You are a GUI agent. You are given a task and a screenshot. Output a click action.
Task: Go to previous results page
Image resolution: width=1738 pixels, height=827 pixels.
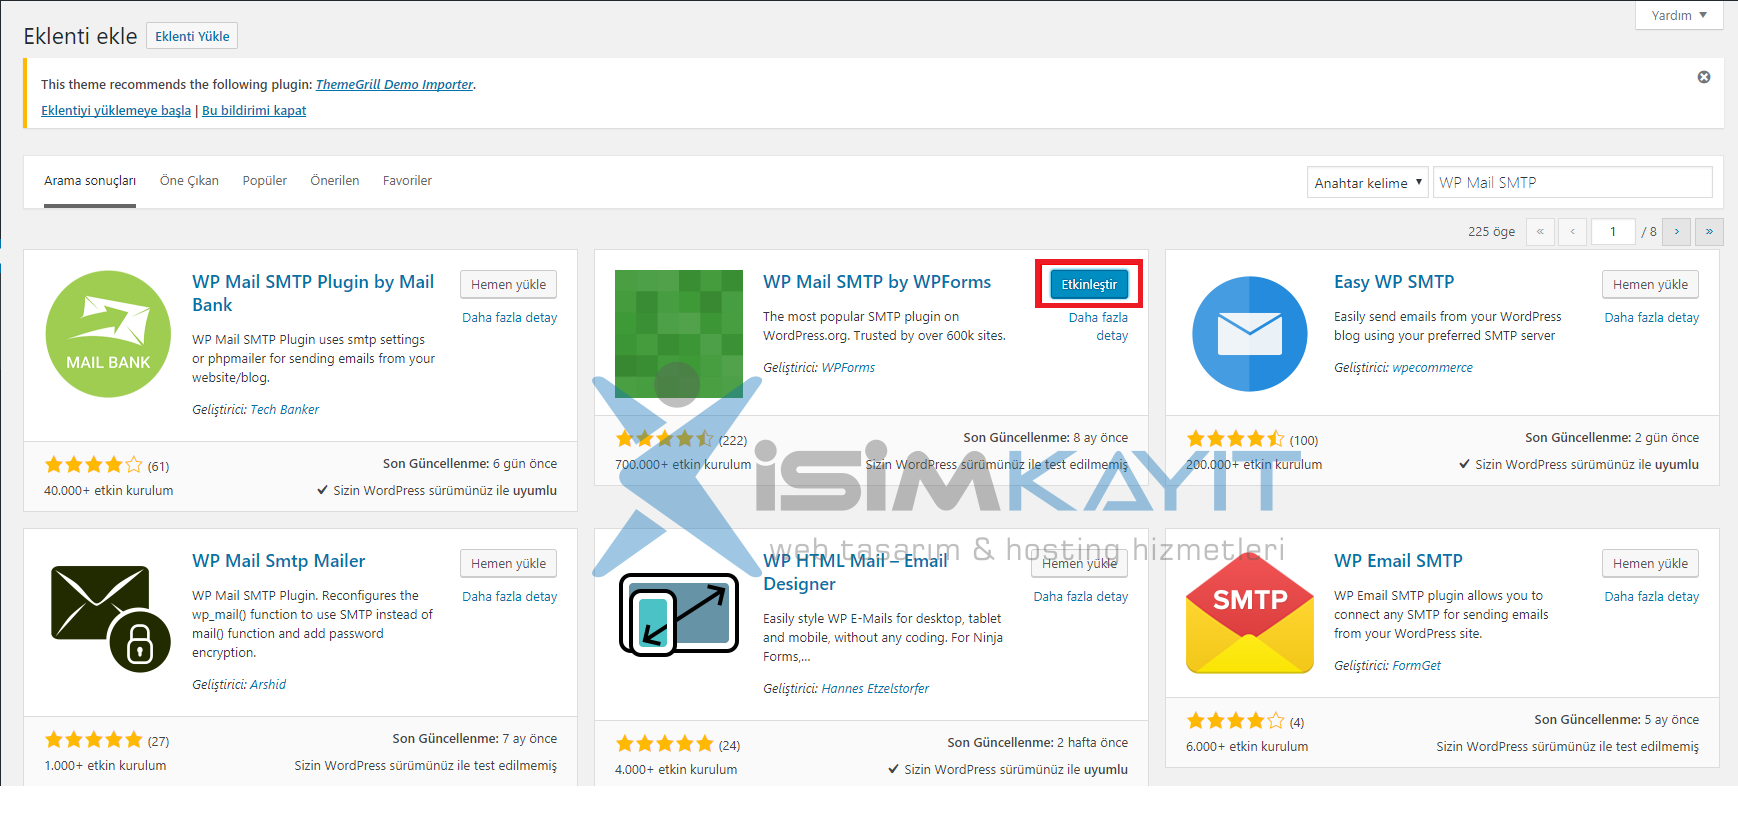click(1573, 232)
